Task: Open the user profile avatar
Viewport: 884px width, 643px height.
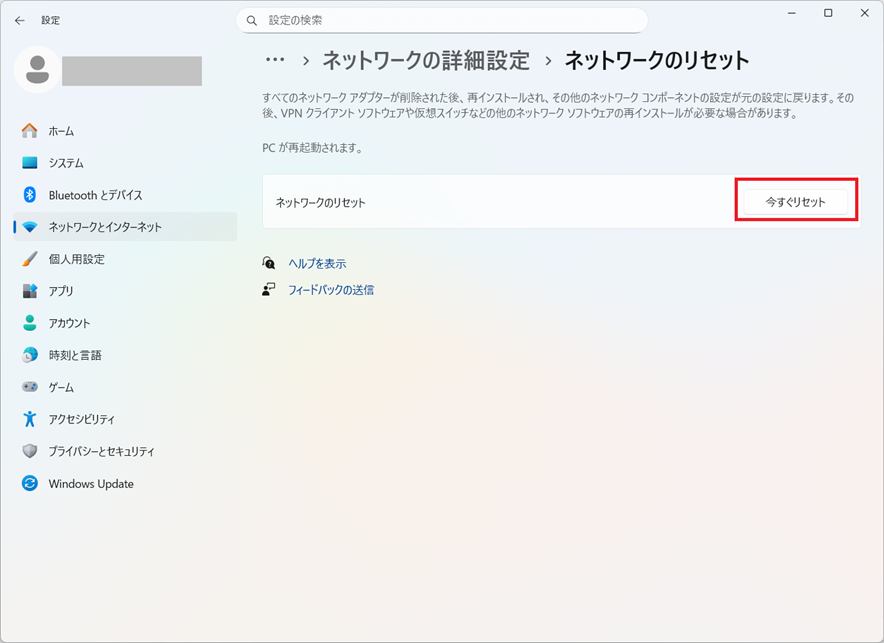Action: [x=38, y=70]
